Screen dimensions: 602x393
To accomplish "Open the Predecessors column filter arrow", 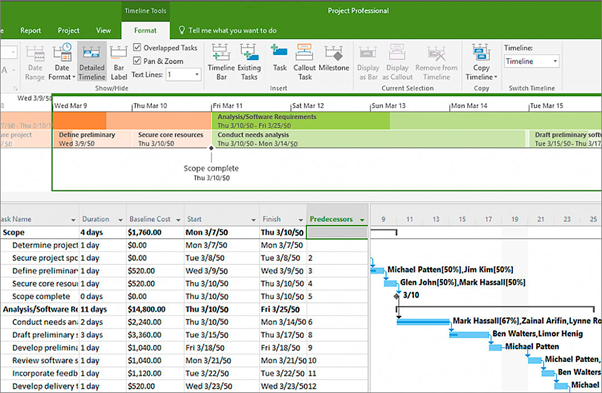I will click(x=362, y=220).
